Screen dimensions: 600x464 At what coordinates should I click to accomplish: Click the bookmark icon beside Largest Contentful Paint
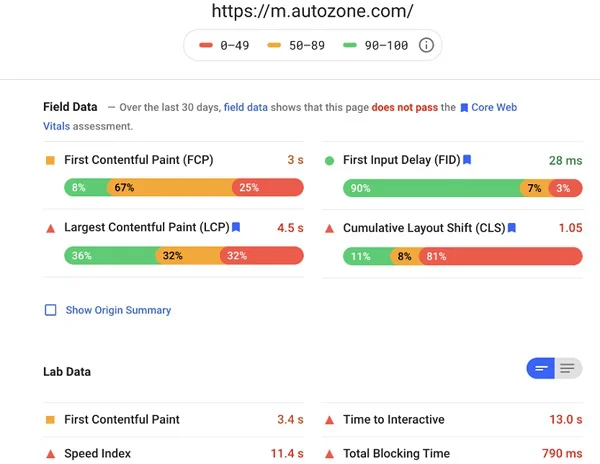click(x=236, y=228)
